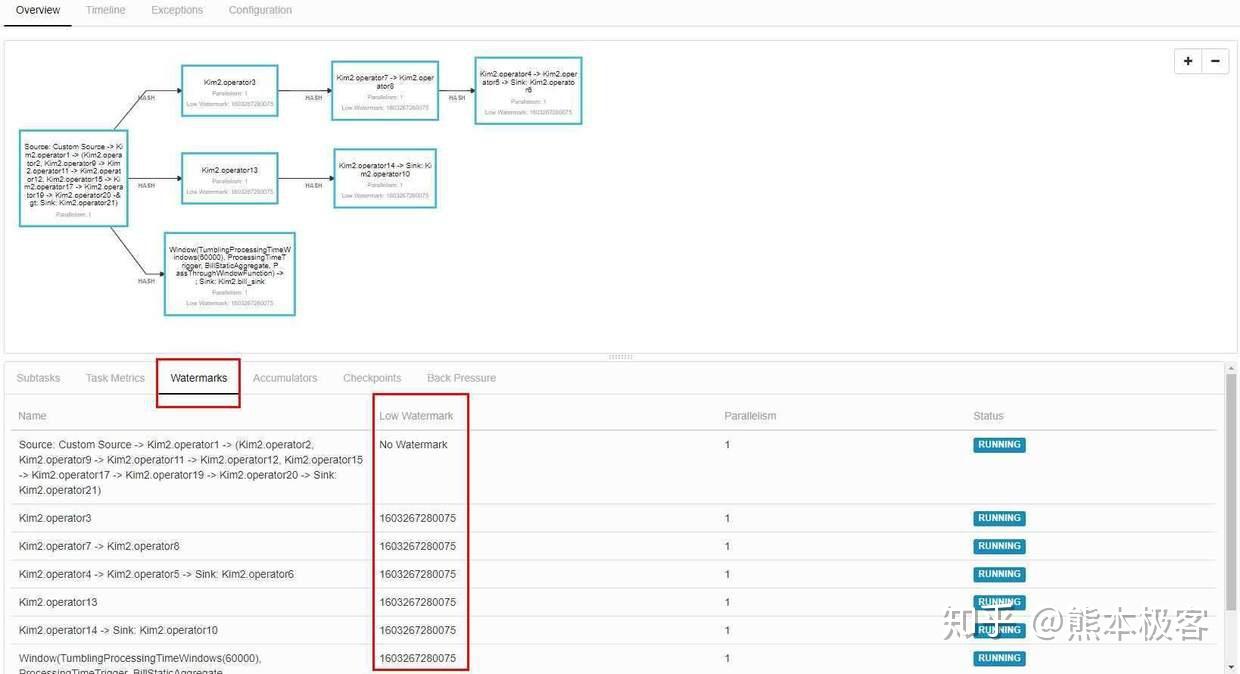The image size is (1240, 674).
Task: Switch to the Subtasks subtab
Action: pos(38,378)
